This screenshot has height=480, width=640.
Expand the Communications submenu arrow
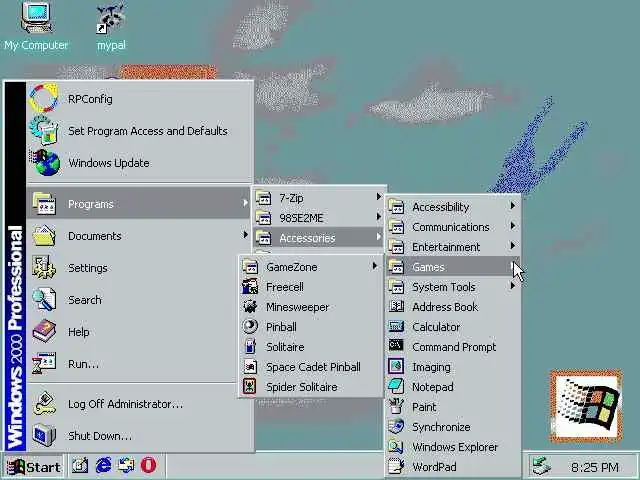click(512, 226)
